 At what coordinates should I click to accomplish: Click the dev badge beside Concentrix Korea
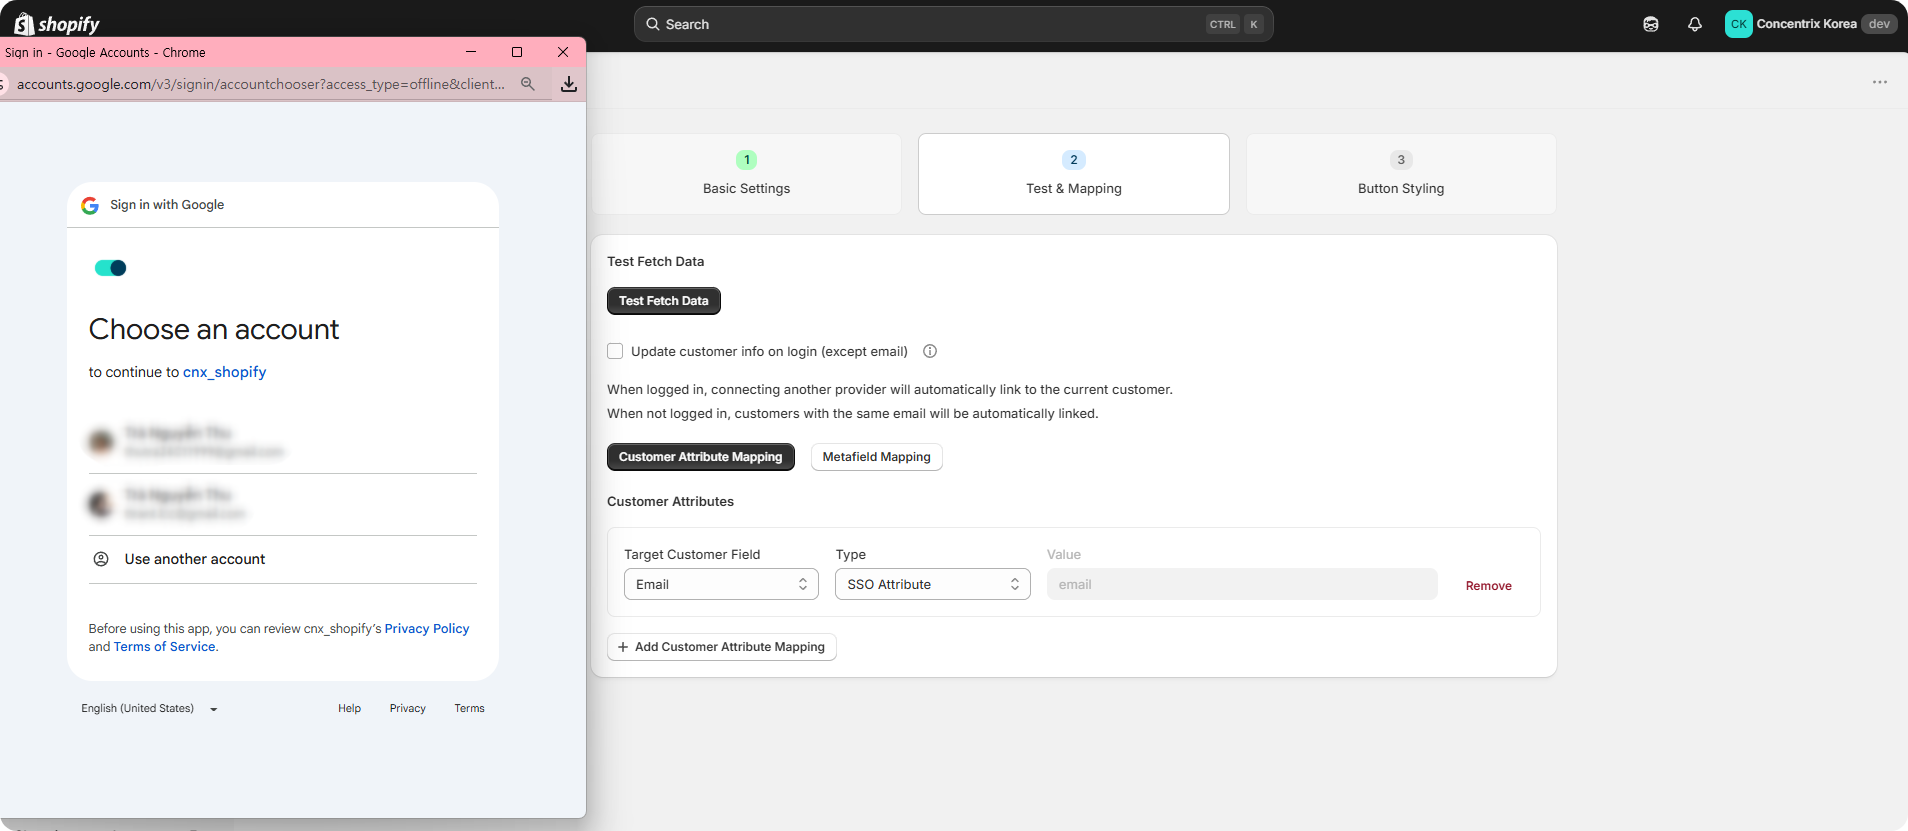[x=1879, y=24]
